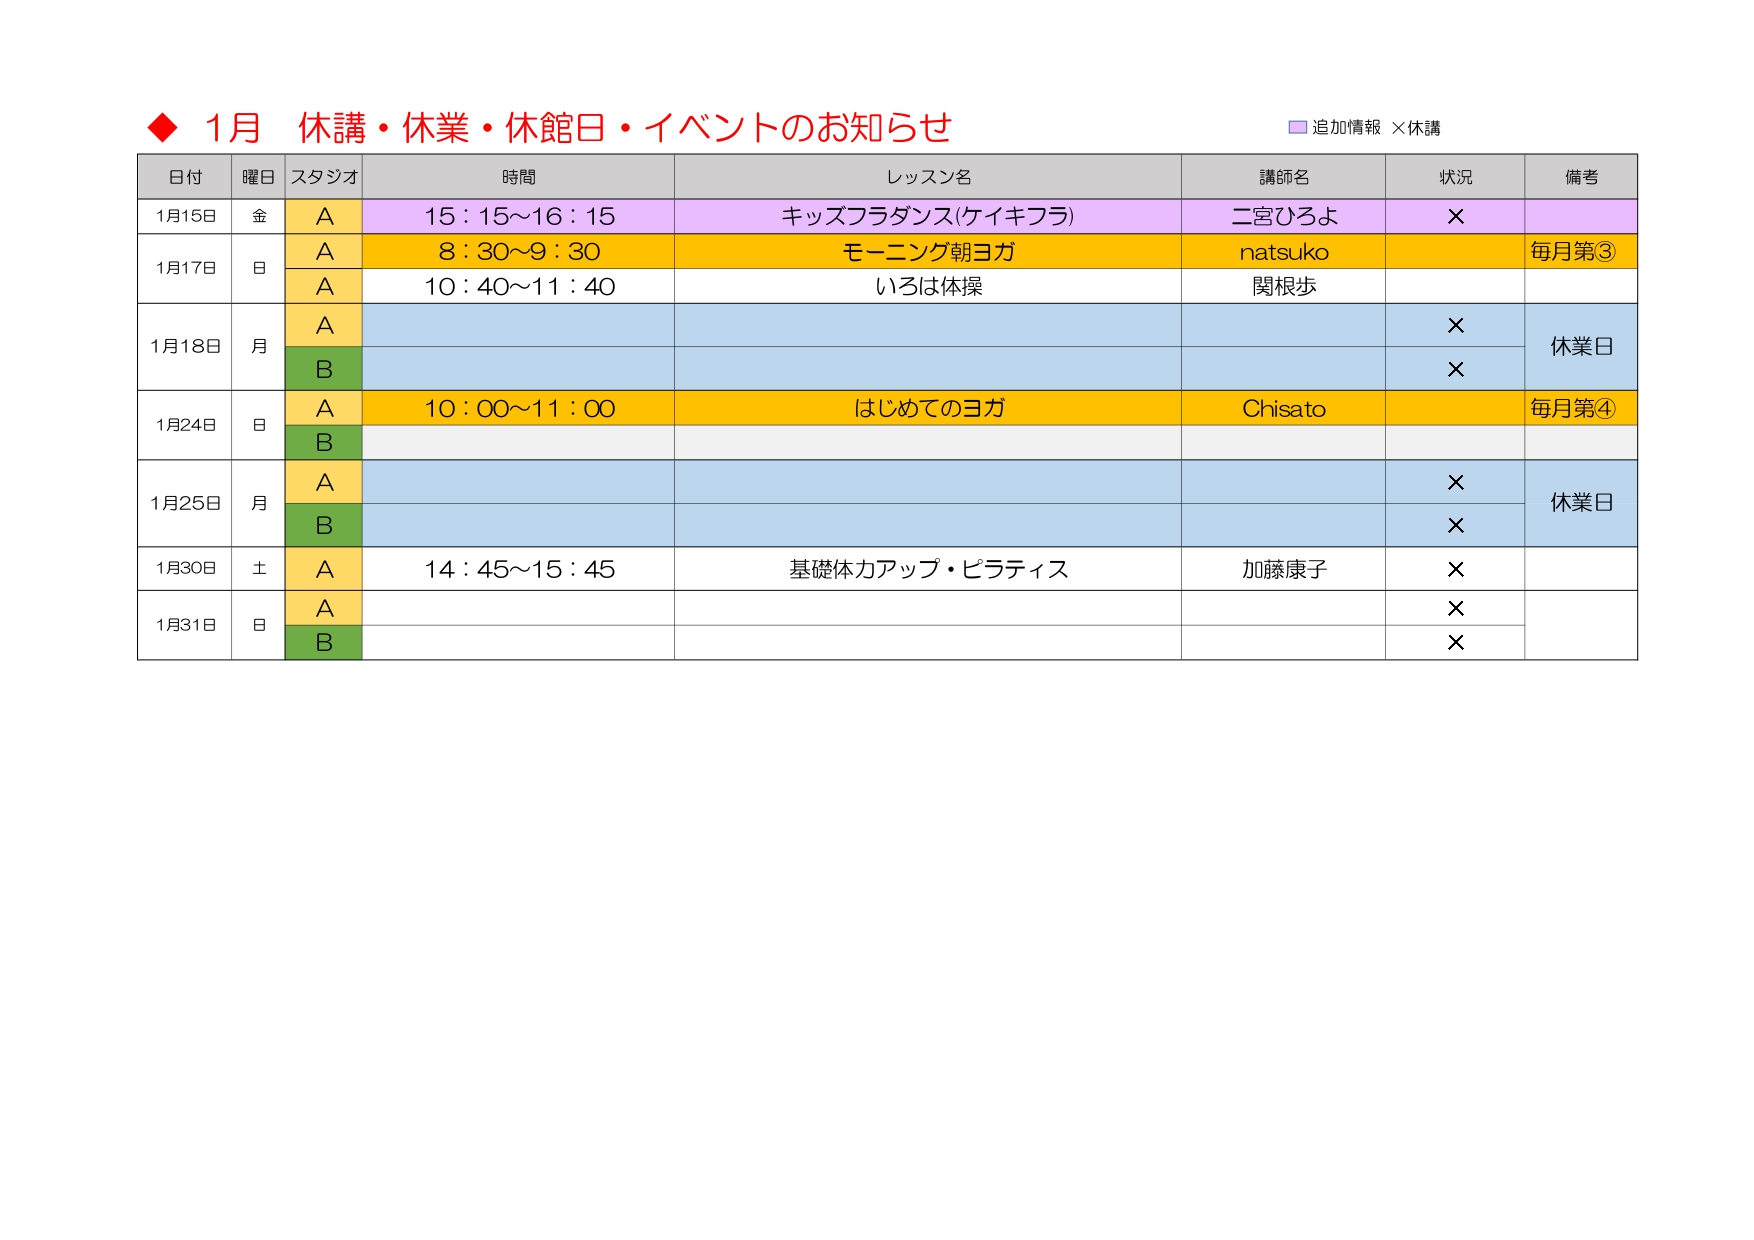Click the 講師名 column header

point(1283,177)
